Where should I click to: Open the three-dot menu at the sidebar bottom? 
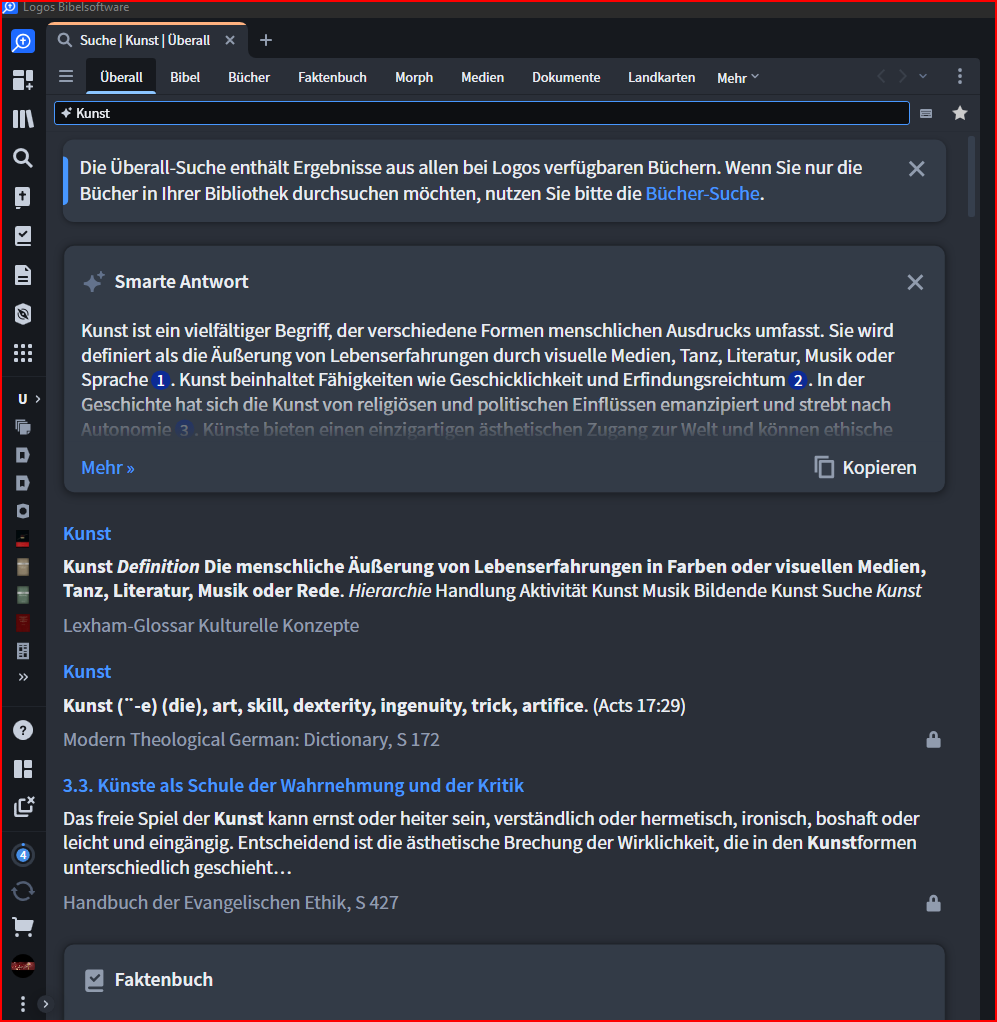[x=23, y=1004]
